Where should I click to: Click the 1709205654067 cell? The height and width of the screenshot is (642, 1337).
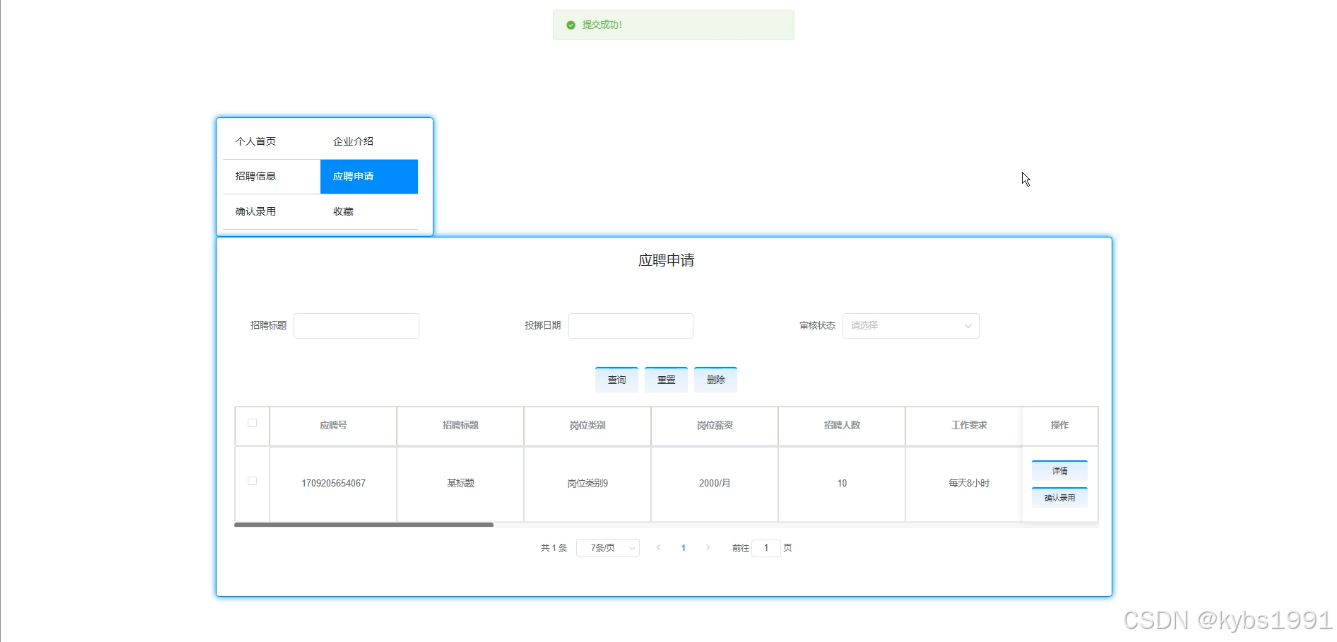(333, 484)
